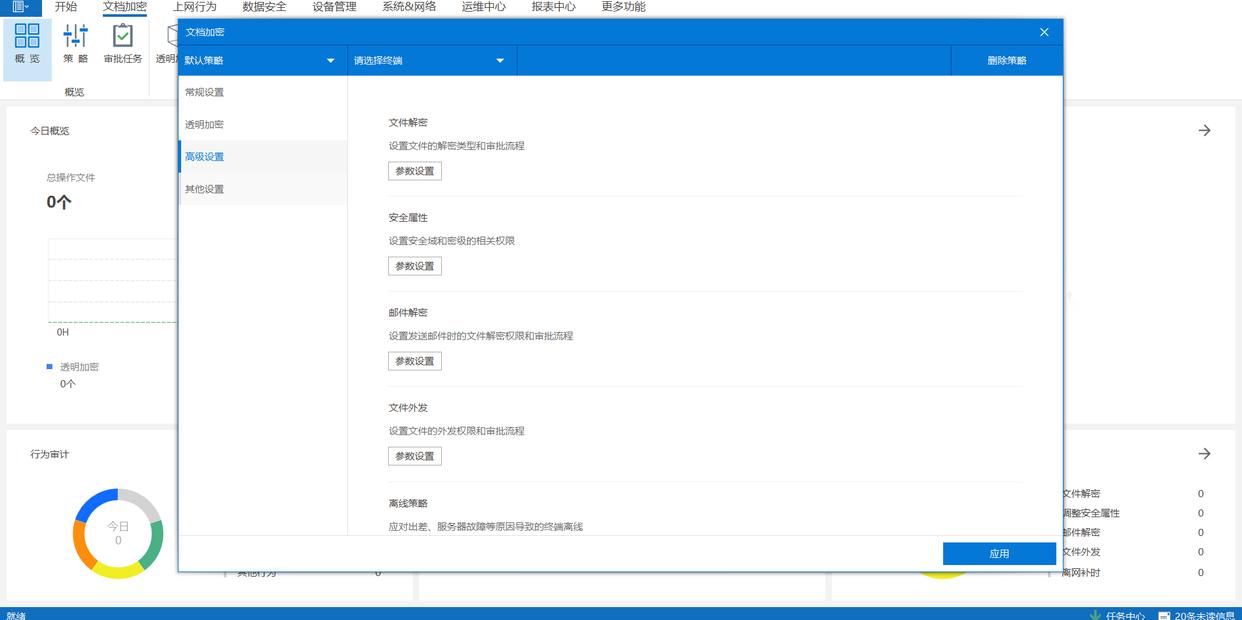Click 参数设置 under 文件解密
The height and width of the screenshot is (620, 1242).
click(x=414, y=171)
